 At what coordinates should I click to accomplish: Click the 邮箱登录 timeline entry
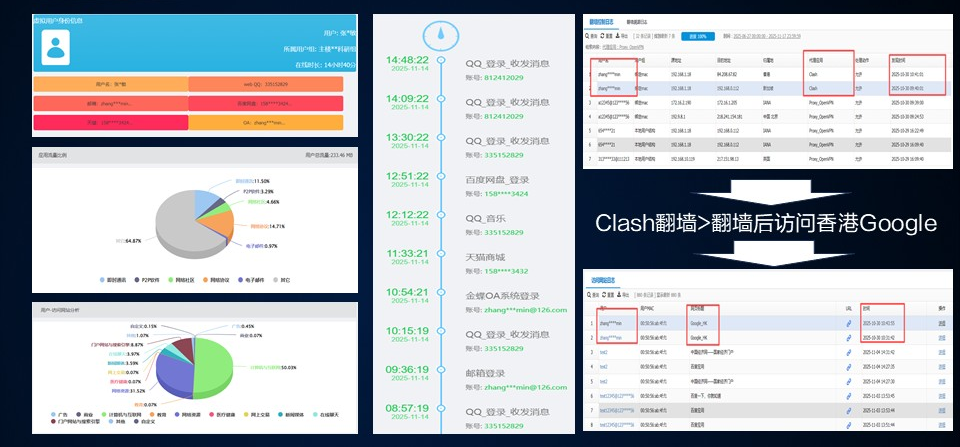point(485,373)
